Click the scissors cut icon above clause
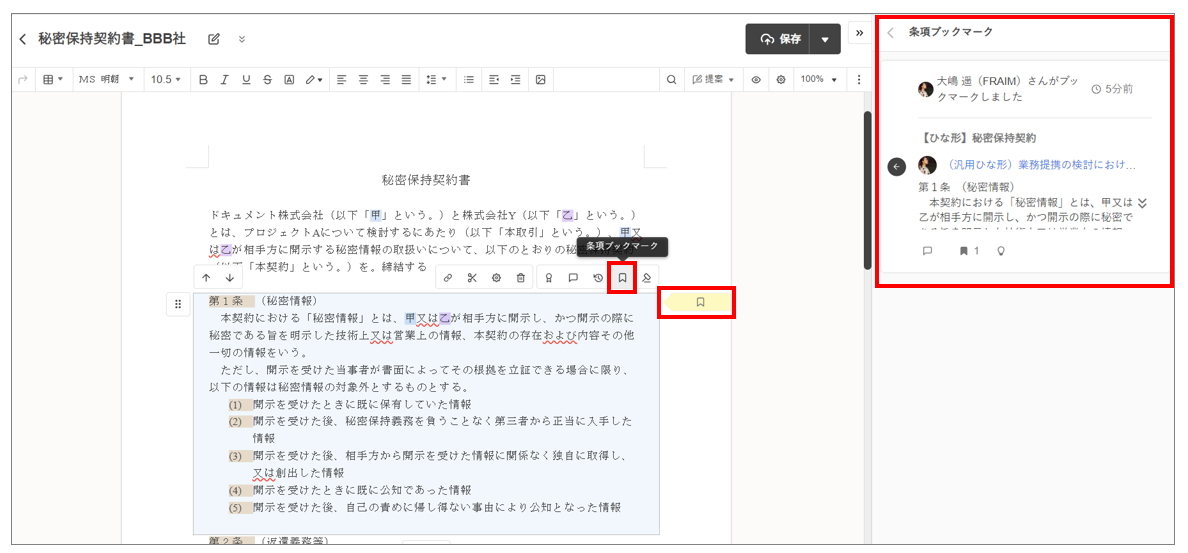 coord(472,278)
